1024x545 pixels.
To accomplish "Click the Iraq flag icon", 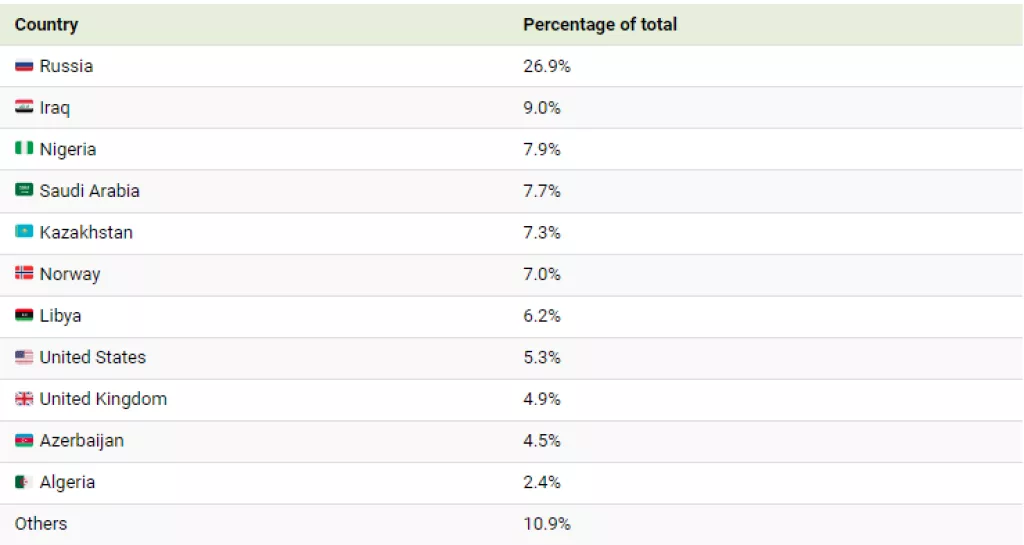I will [24, 107].
